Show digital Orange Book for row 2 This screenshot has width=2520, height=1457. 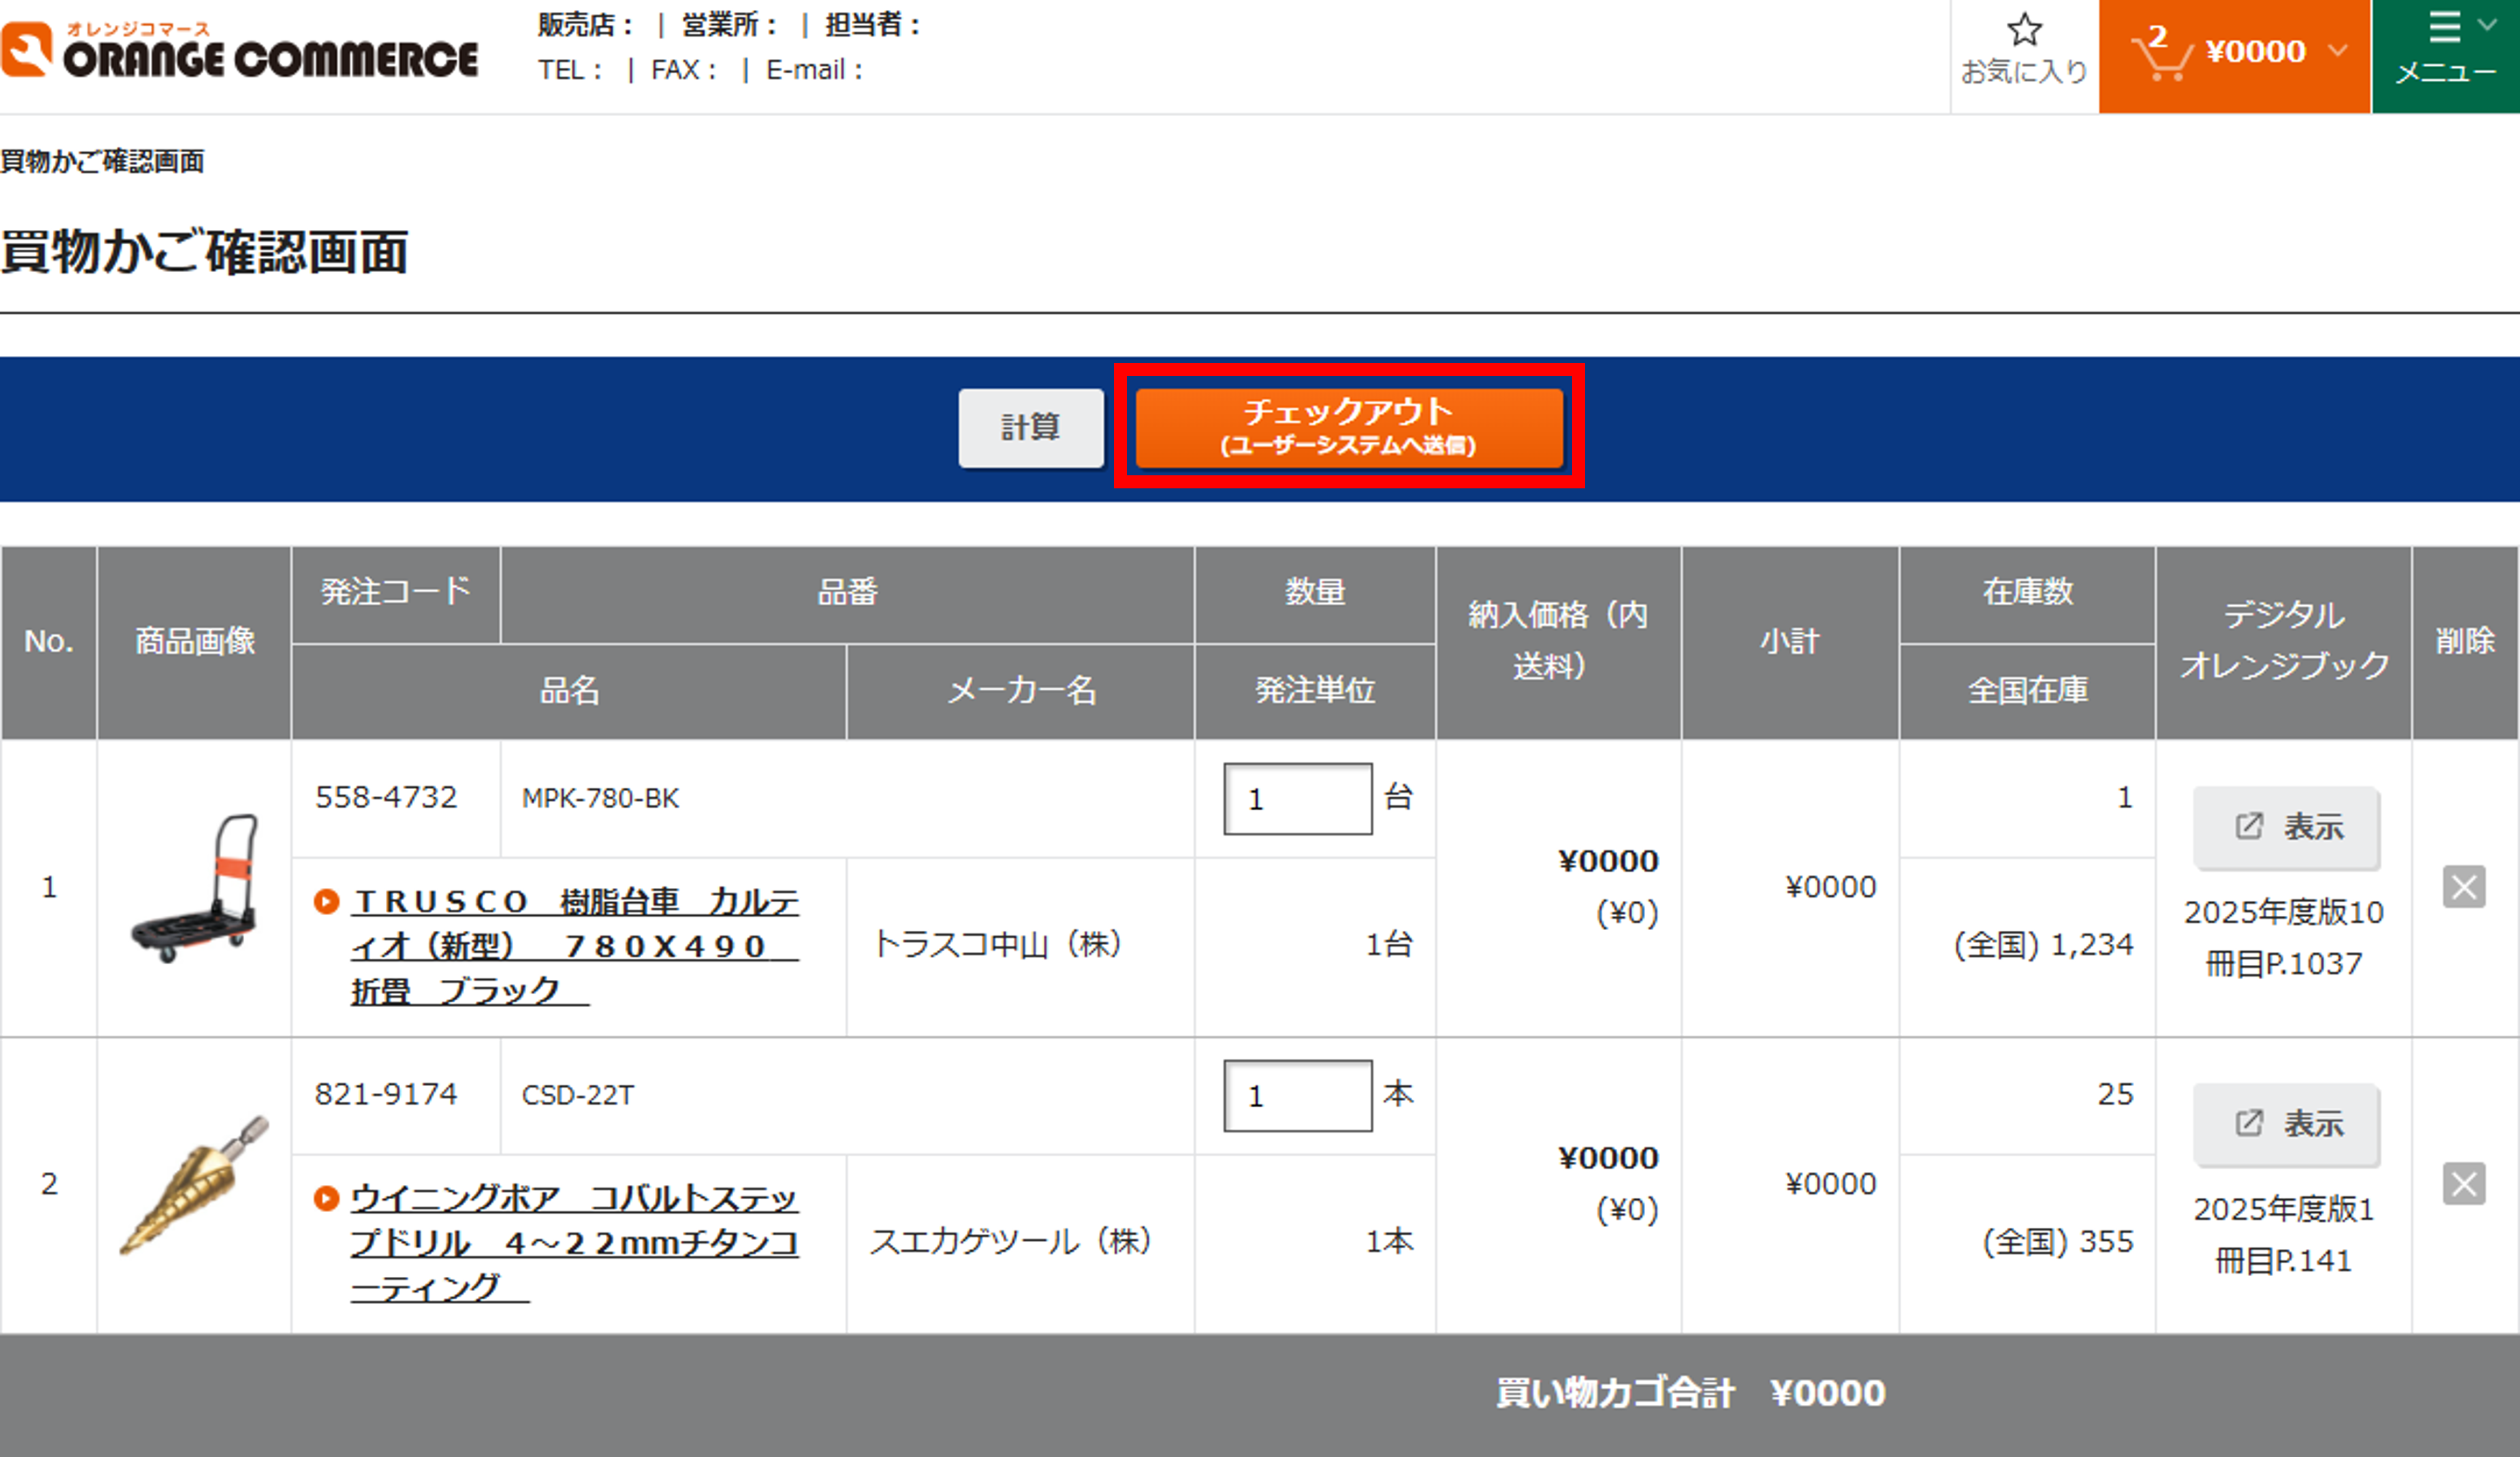(2287, 1124)
